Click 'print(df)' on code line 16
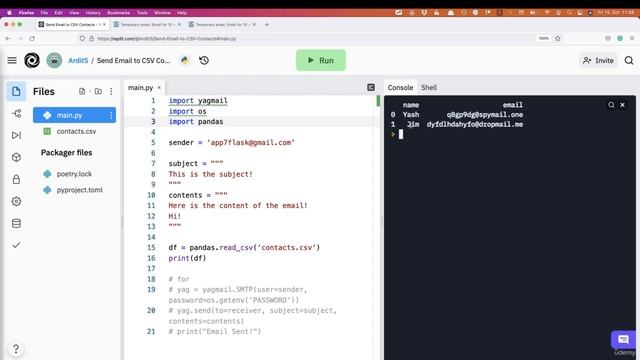 (x=187, y=258)
